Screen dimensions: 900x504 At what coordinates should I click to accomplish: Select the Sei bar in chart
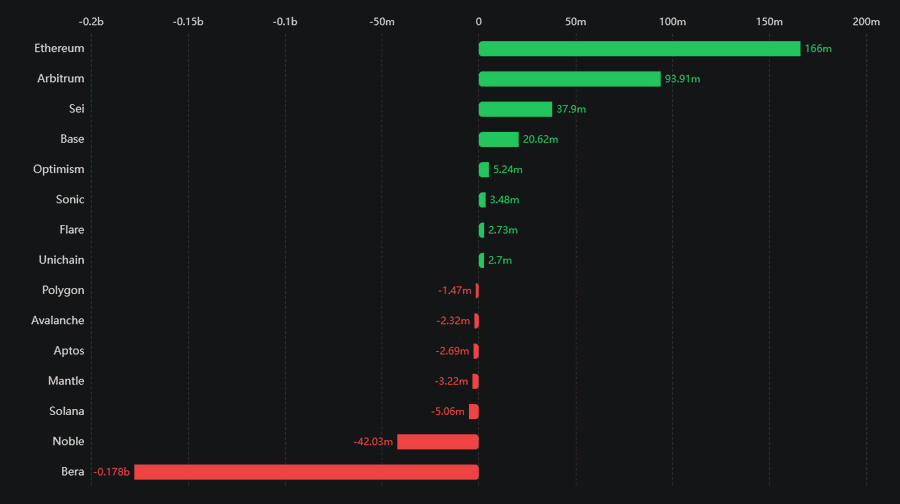[x=515, y=109]
